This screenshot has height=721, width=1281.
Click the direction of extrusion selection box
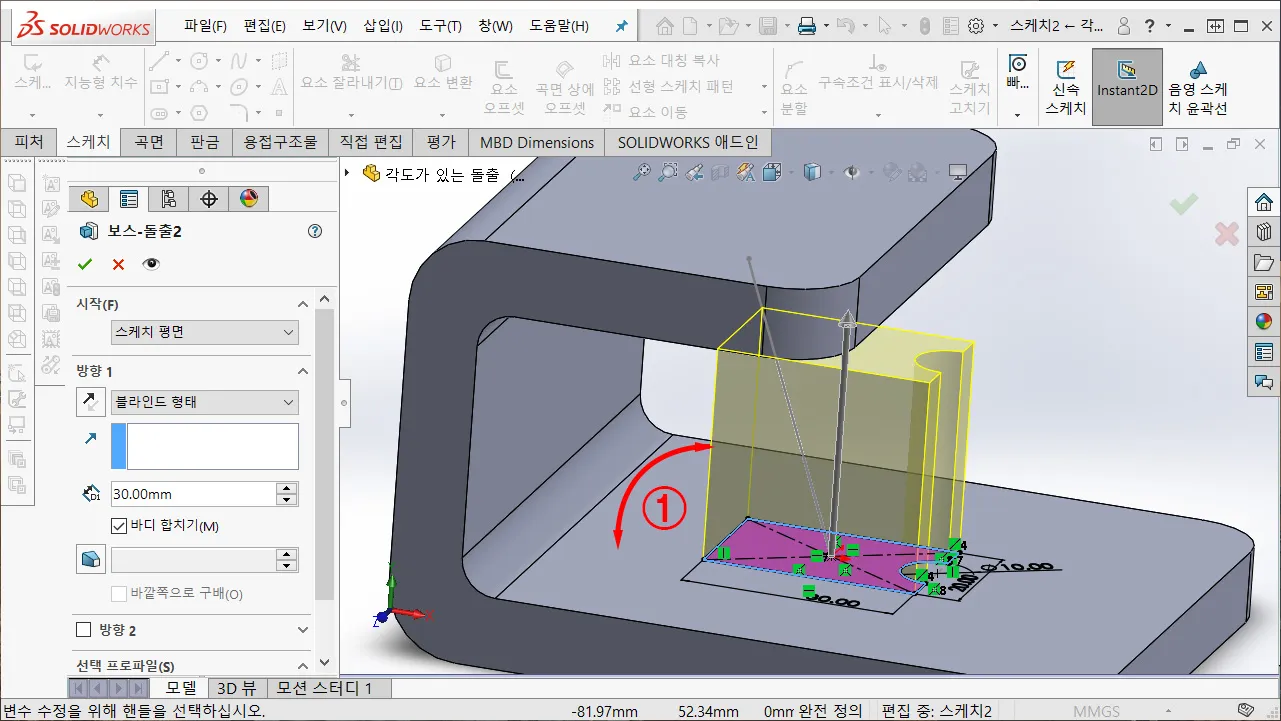(205, 446)
